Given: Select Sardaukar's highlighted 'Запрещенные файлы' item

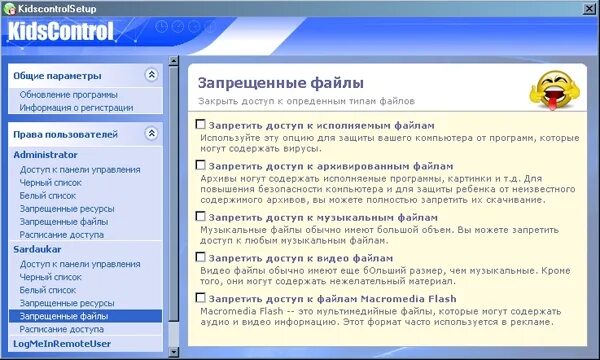Looking at the screenshot, I should click(x=85, y=316).
